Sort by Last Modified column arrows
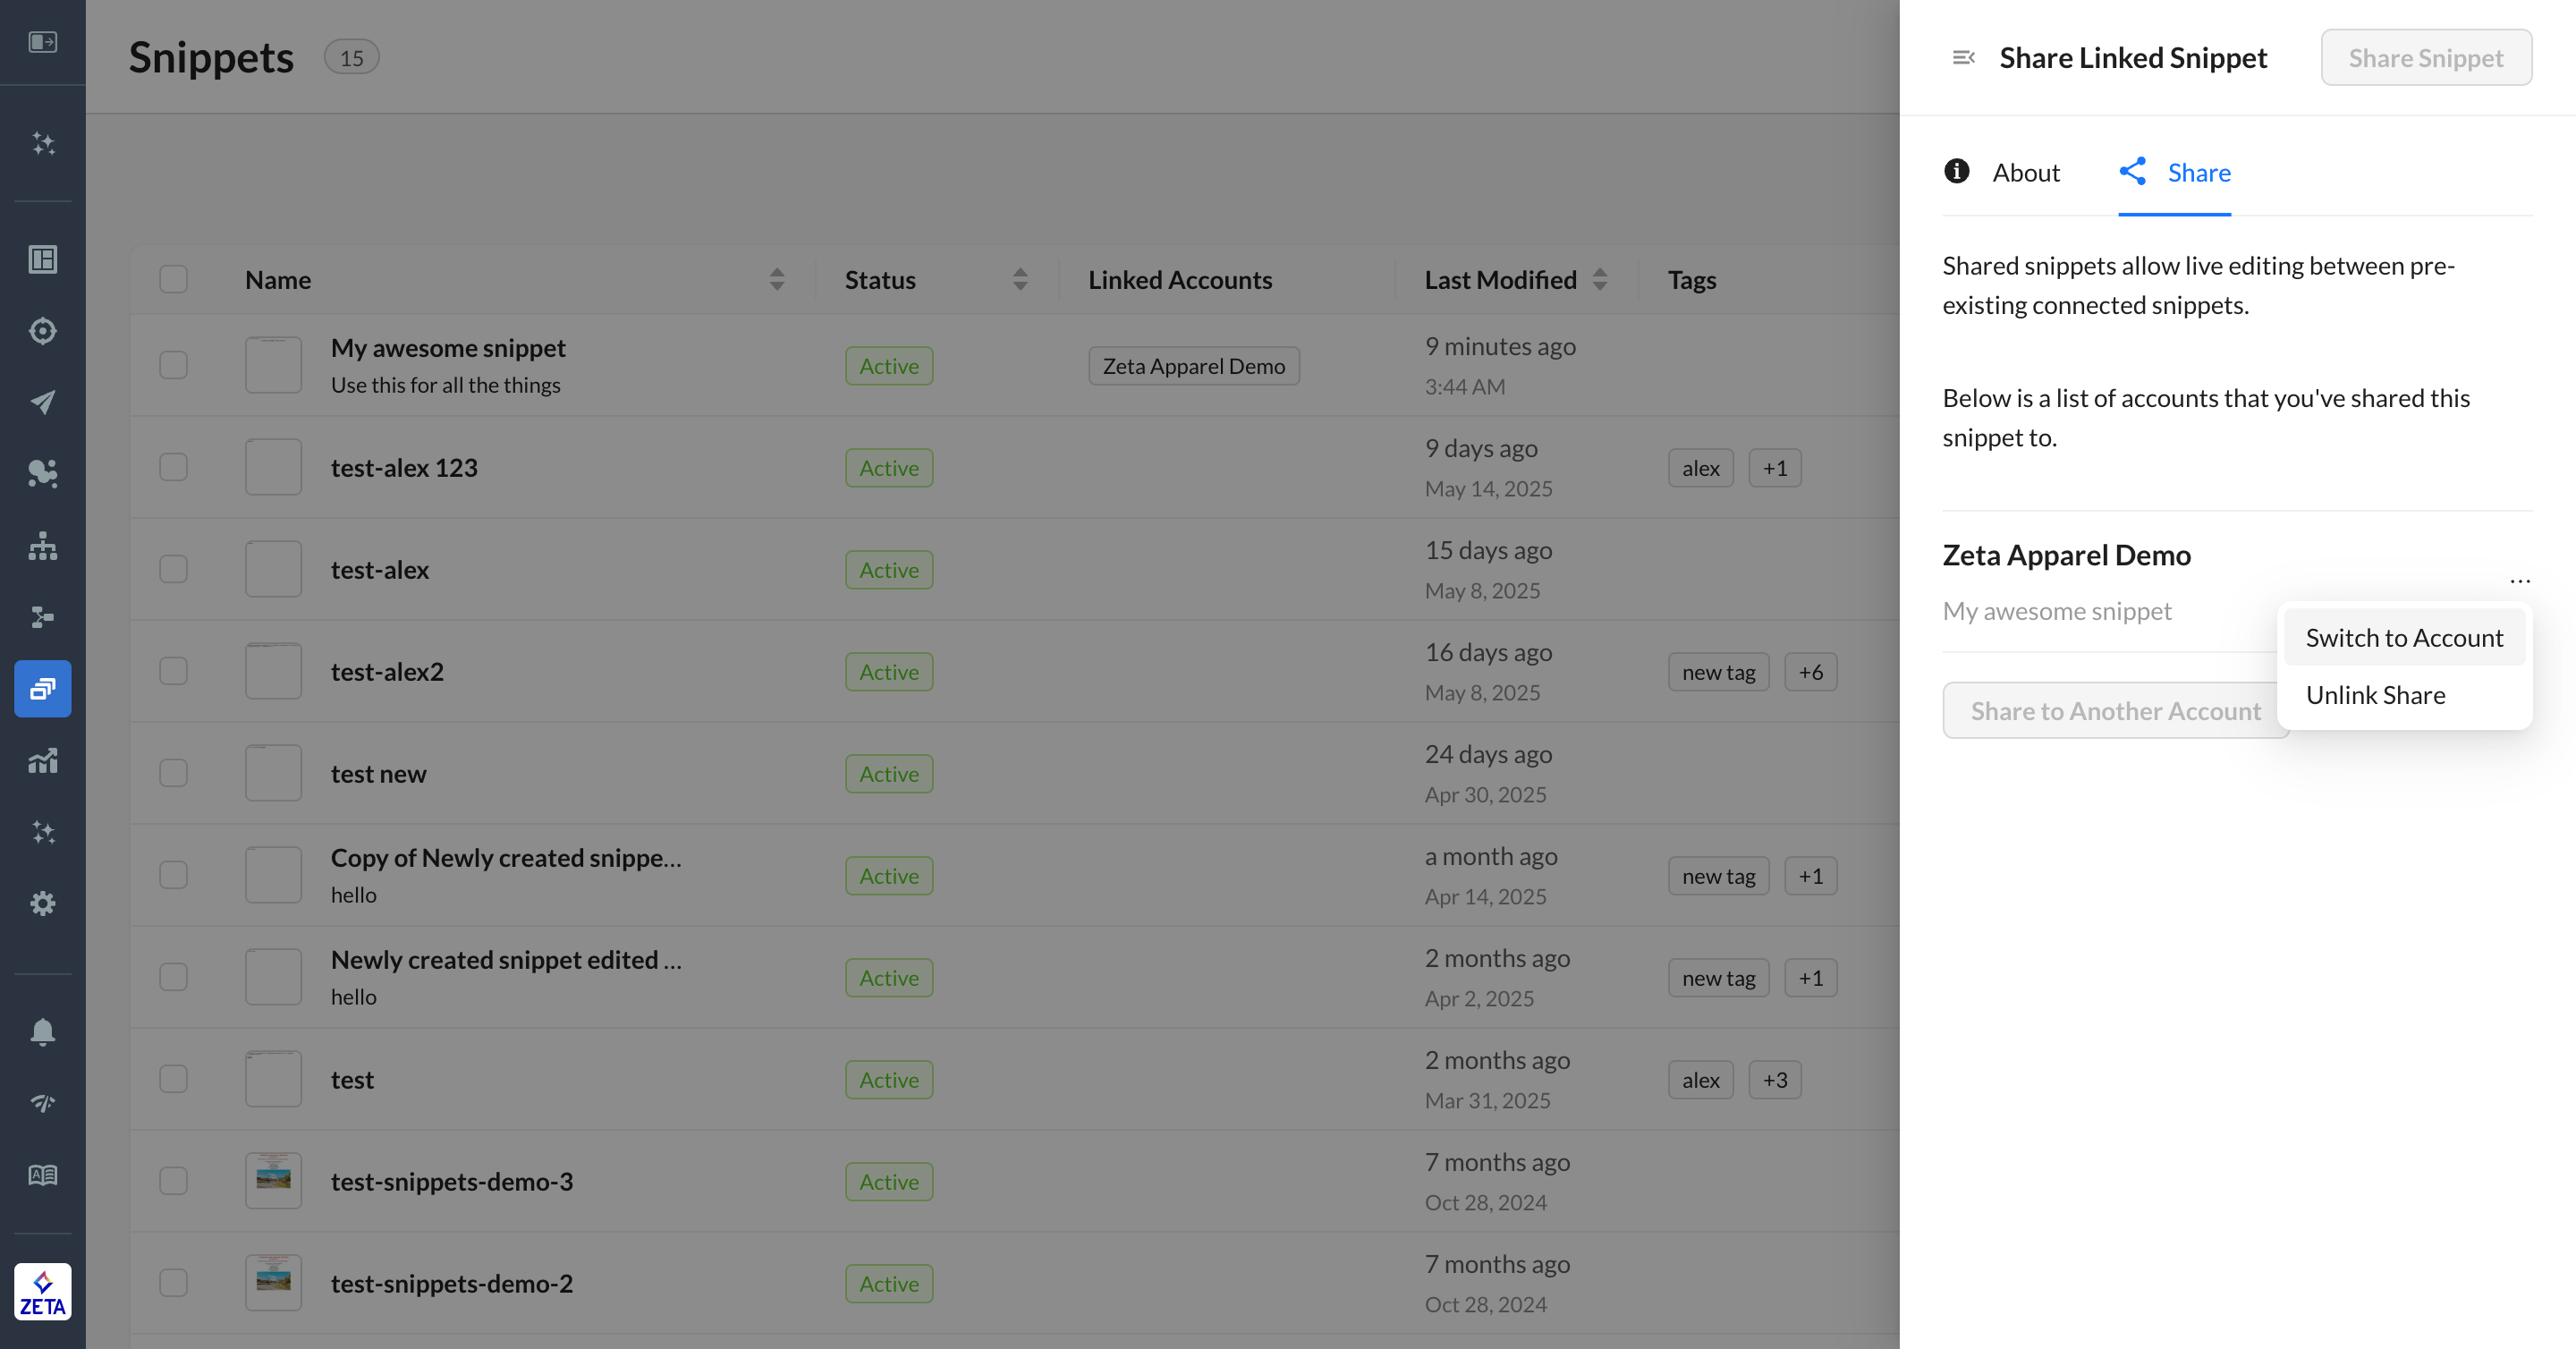The image size is (2576, 1349). pyautogui.click(x=1599, y=279)
